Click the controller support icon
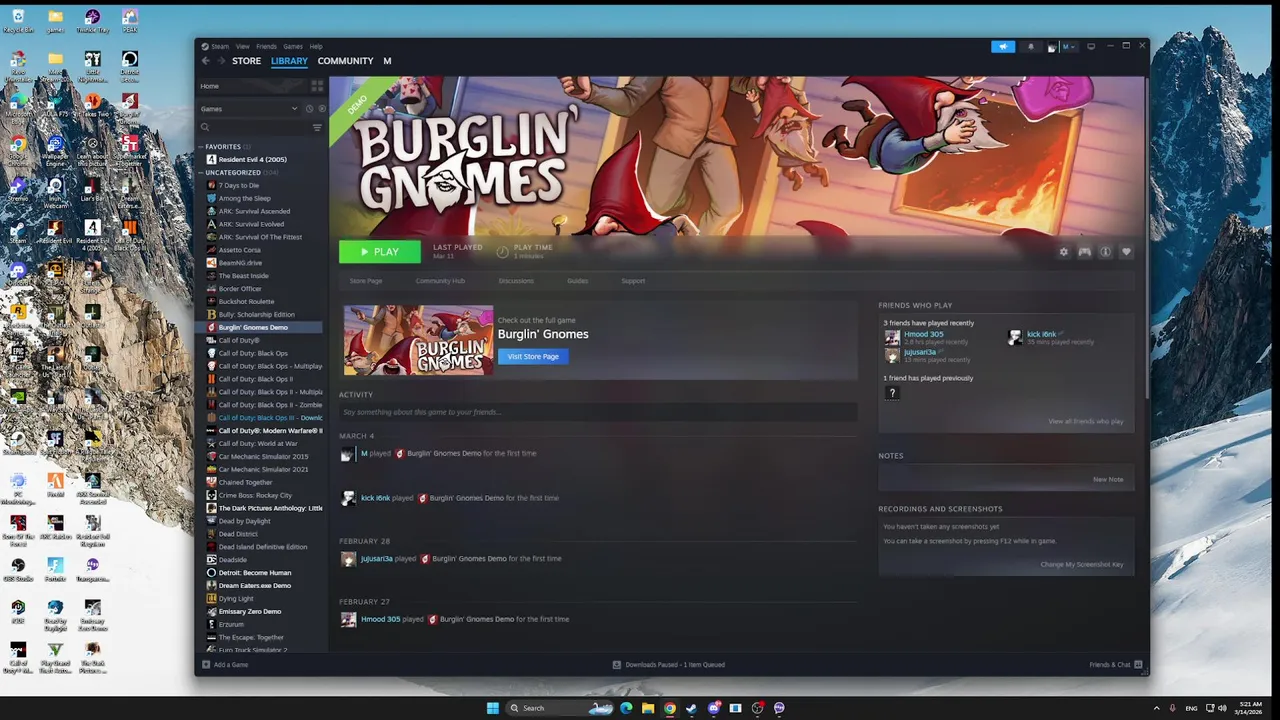This screenshot has width=1280, height=720. [1084, 252]
